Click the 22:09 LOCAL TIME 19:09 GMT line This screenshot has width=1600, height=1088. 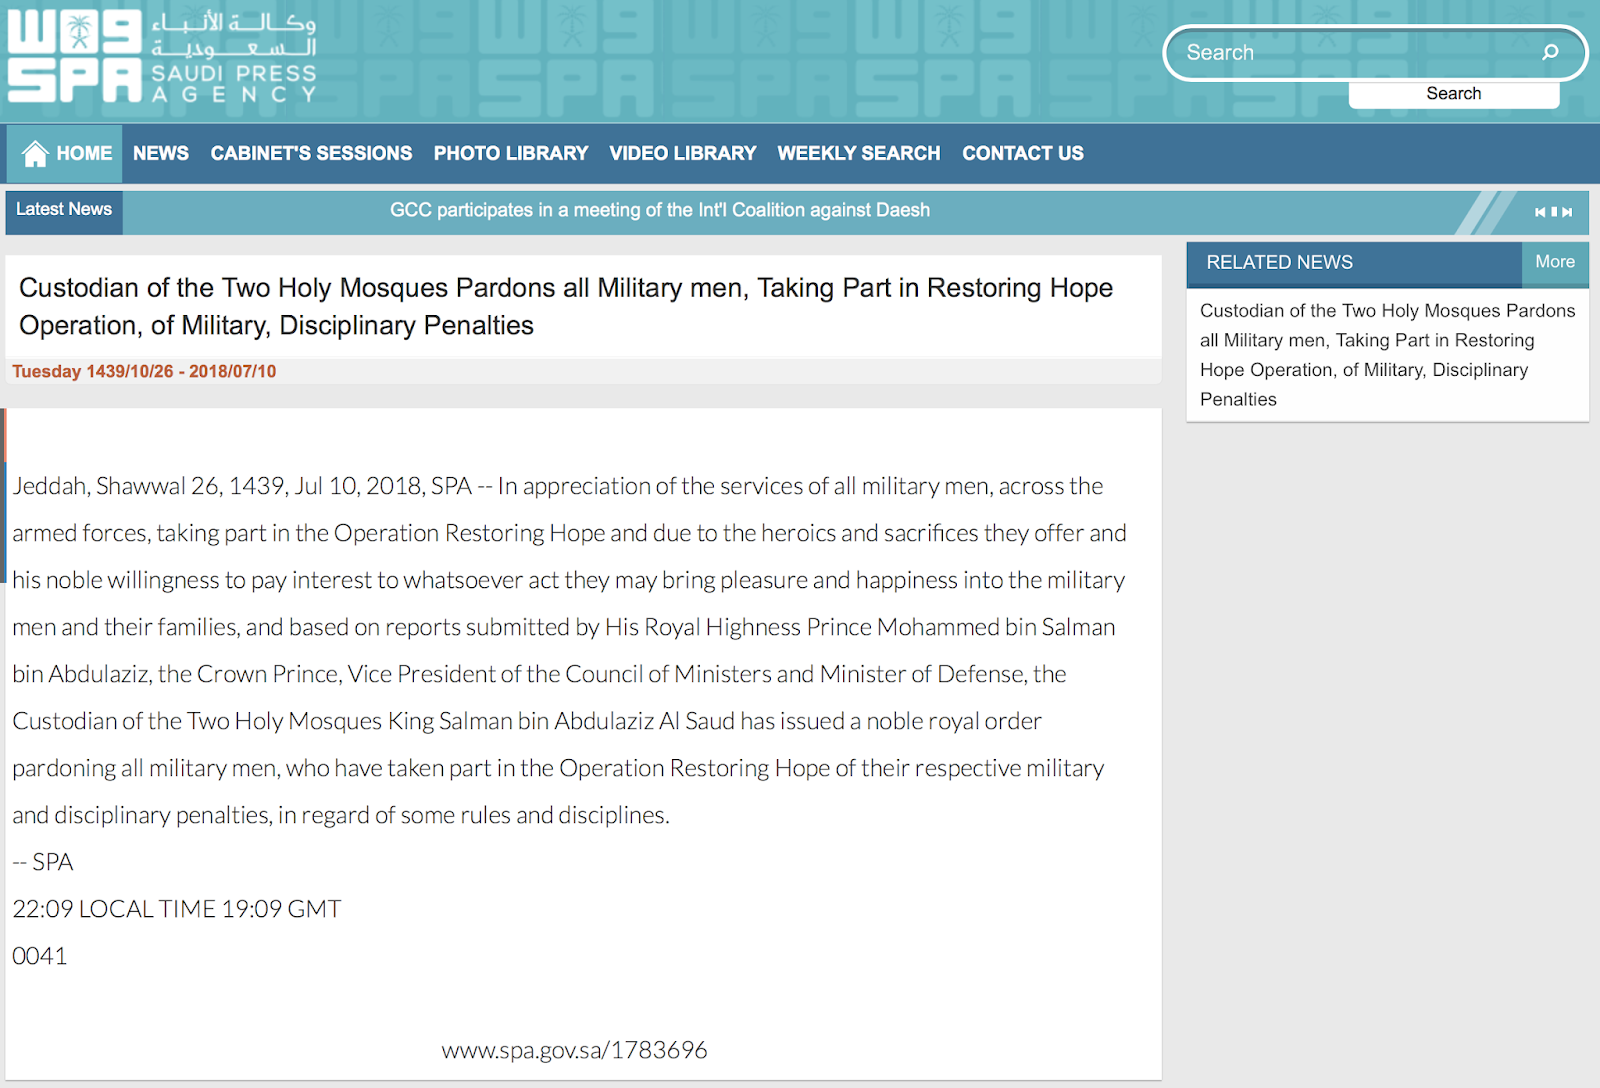point(177,909)
